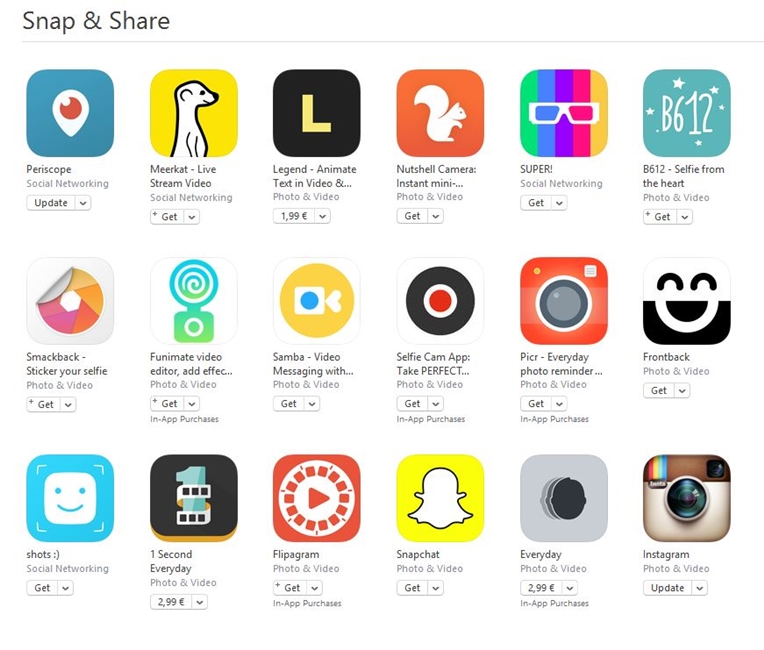Expand the dropdown beside Snapchat Get button
The width and height of the screenshot is (764, 650).
click(436, 588)
